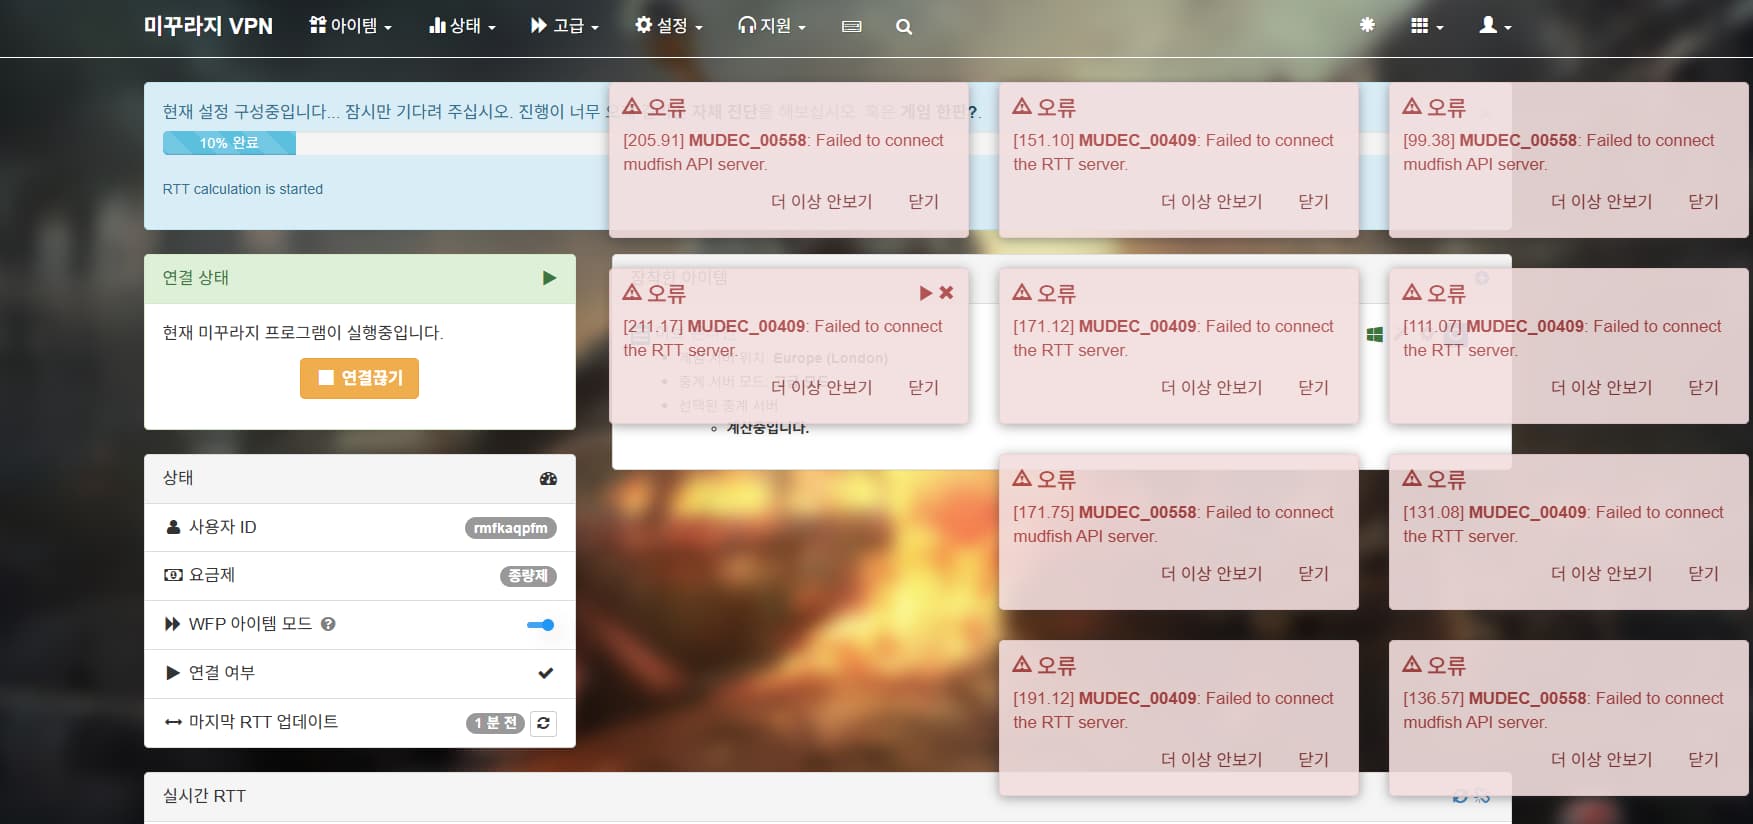Click the checkmark icon in 연결 여부 row
1753x824 pixels.
click(546, 673)
